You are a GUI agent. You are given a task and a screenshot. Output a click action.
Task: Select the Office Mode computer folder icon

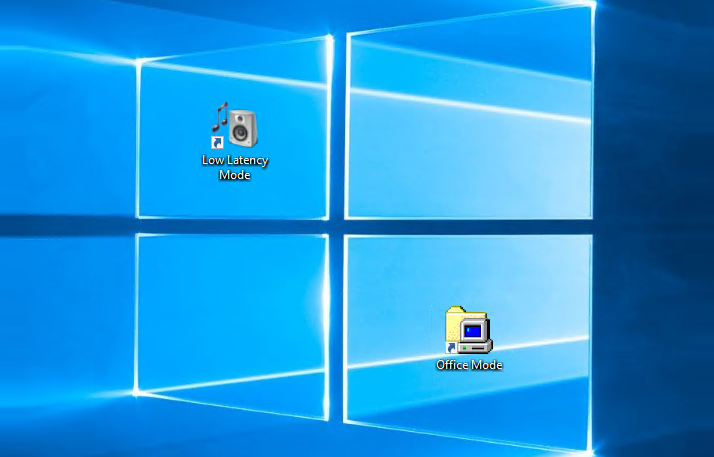pos(469,330)
